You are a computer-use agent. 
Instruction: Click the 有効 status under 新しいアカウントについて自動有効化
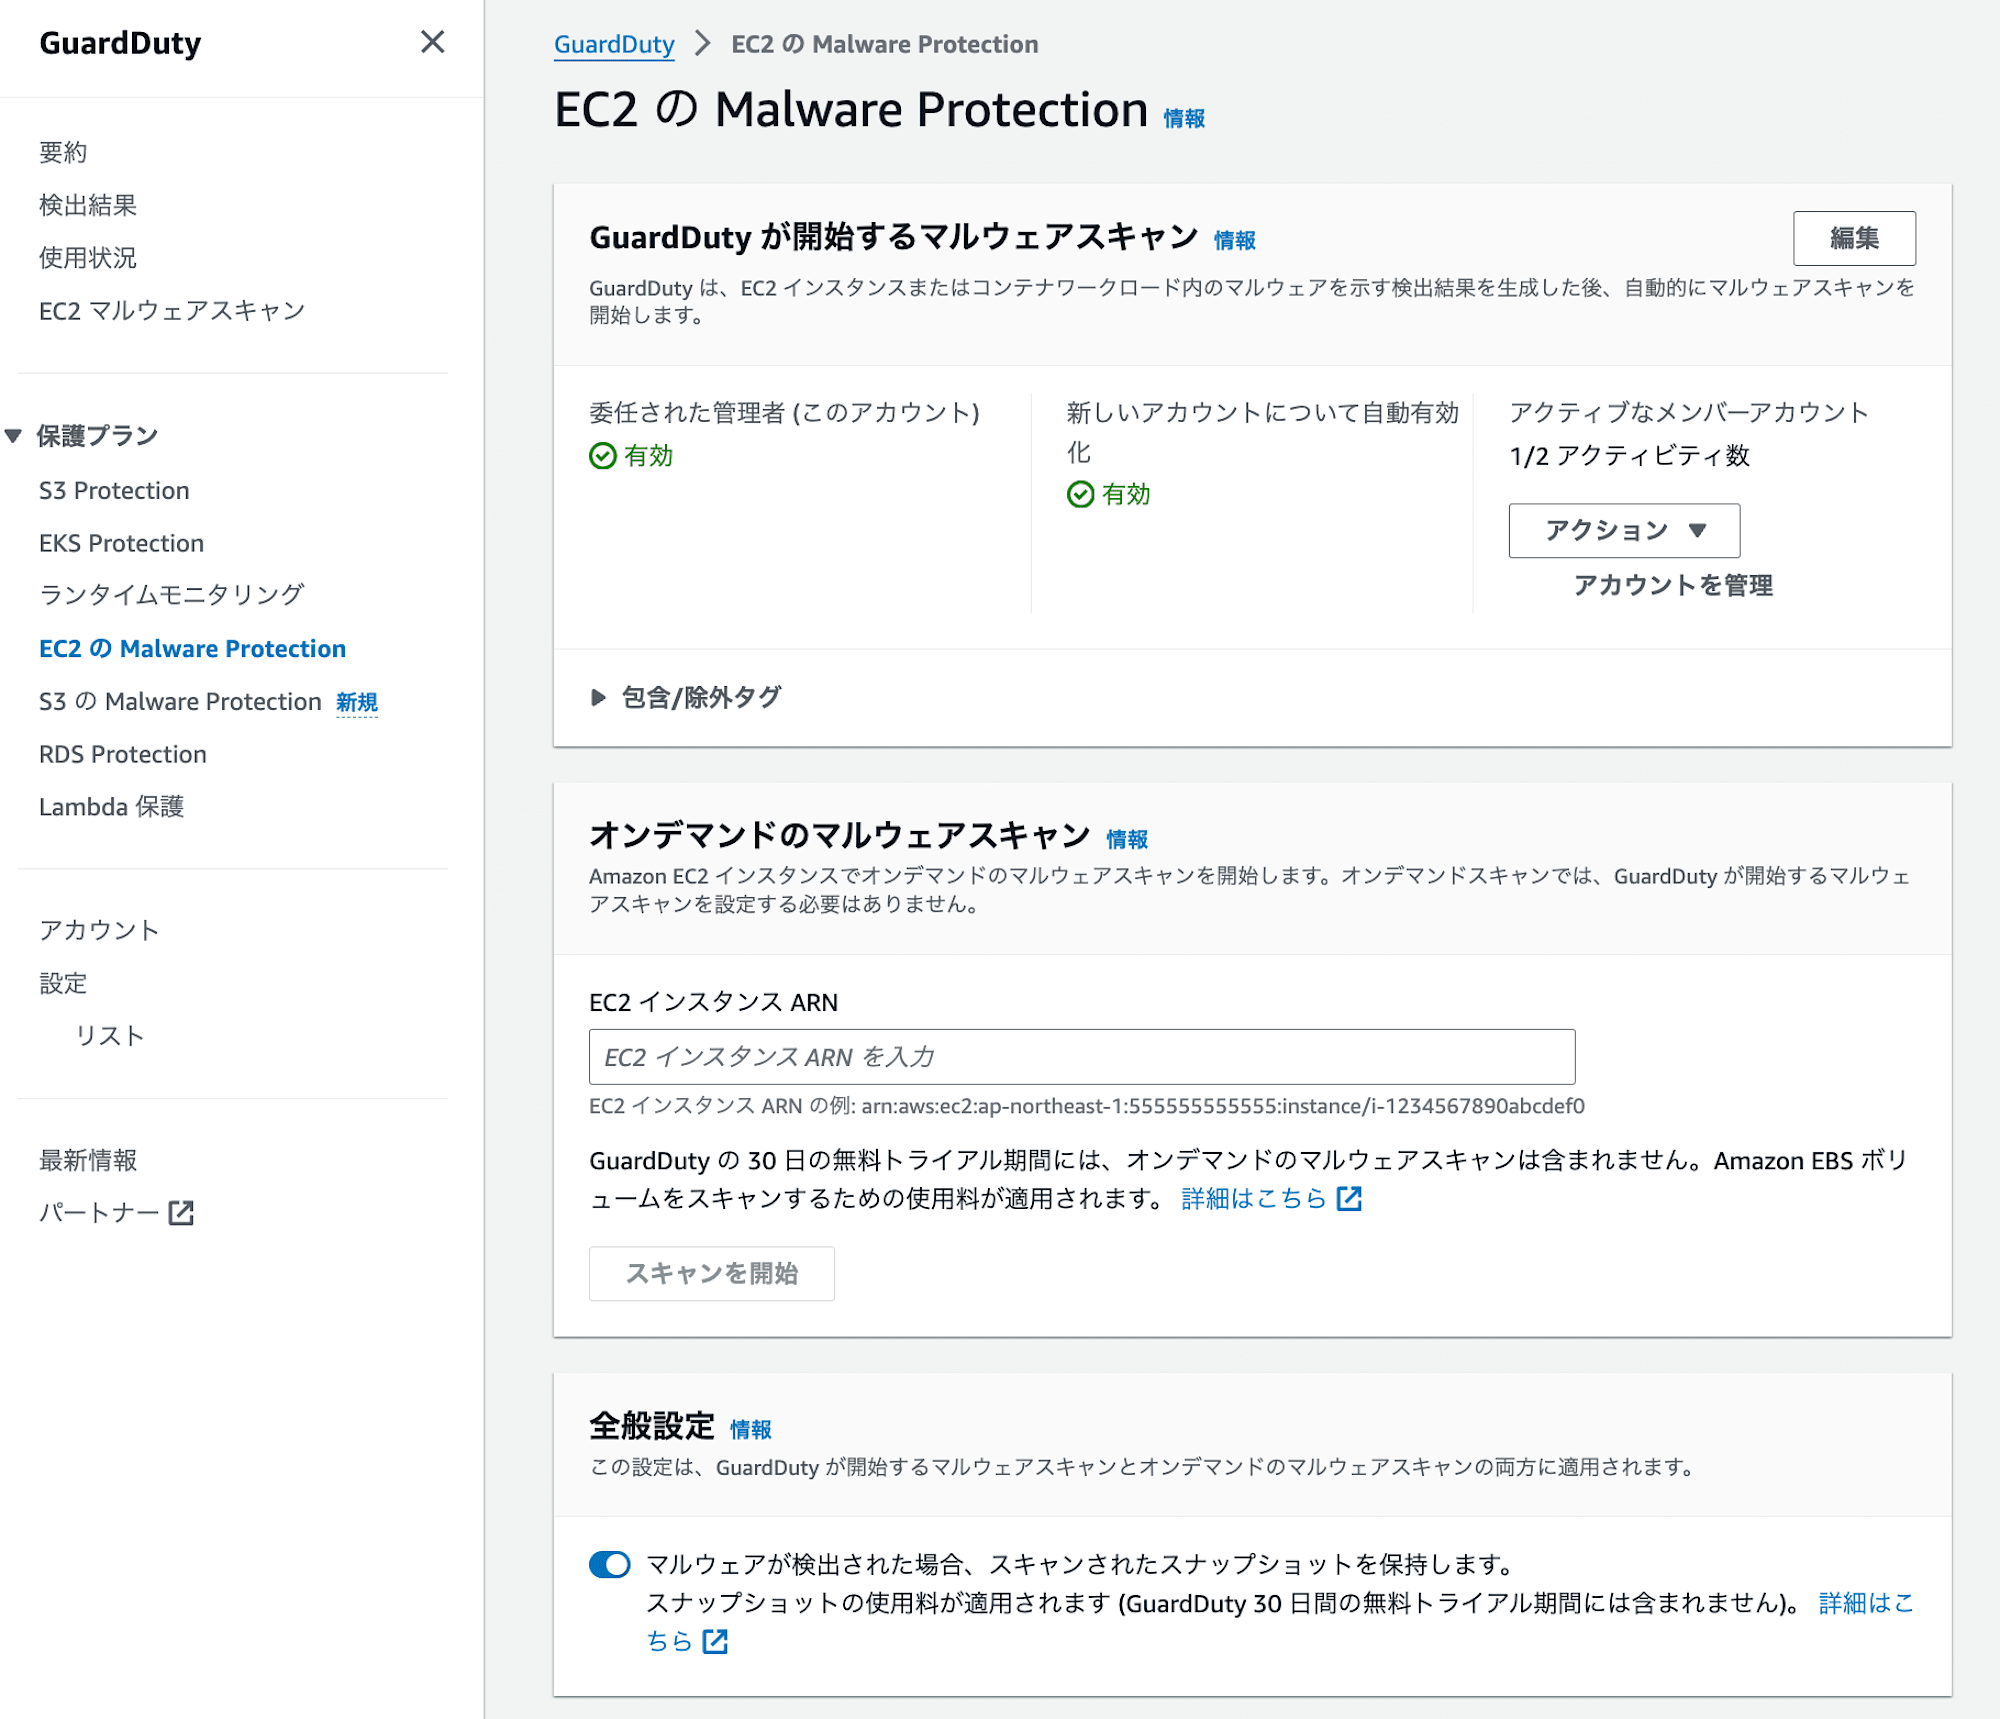[1126, 494]
